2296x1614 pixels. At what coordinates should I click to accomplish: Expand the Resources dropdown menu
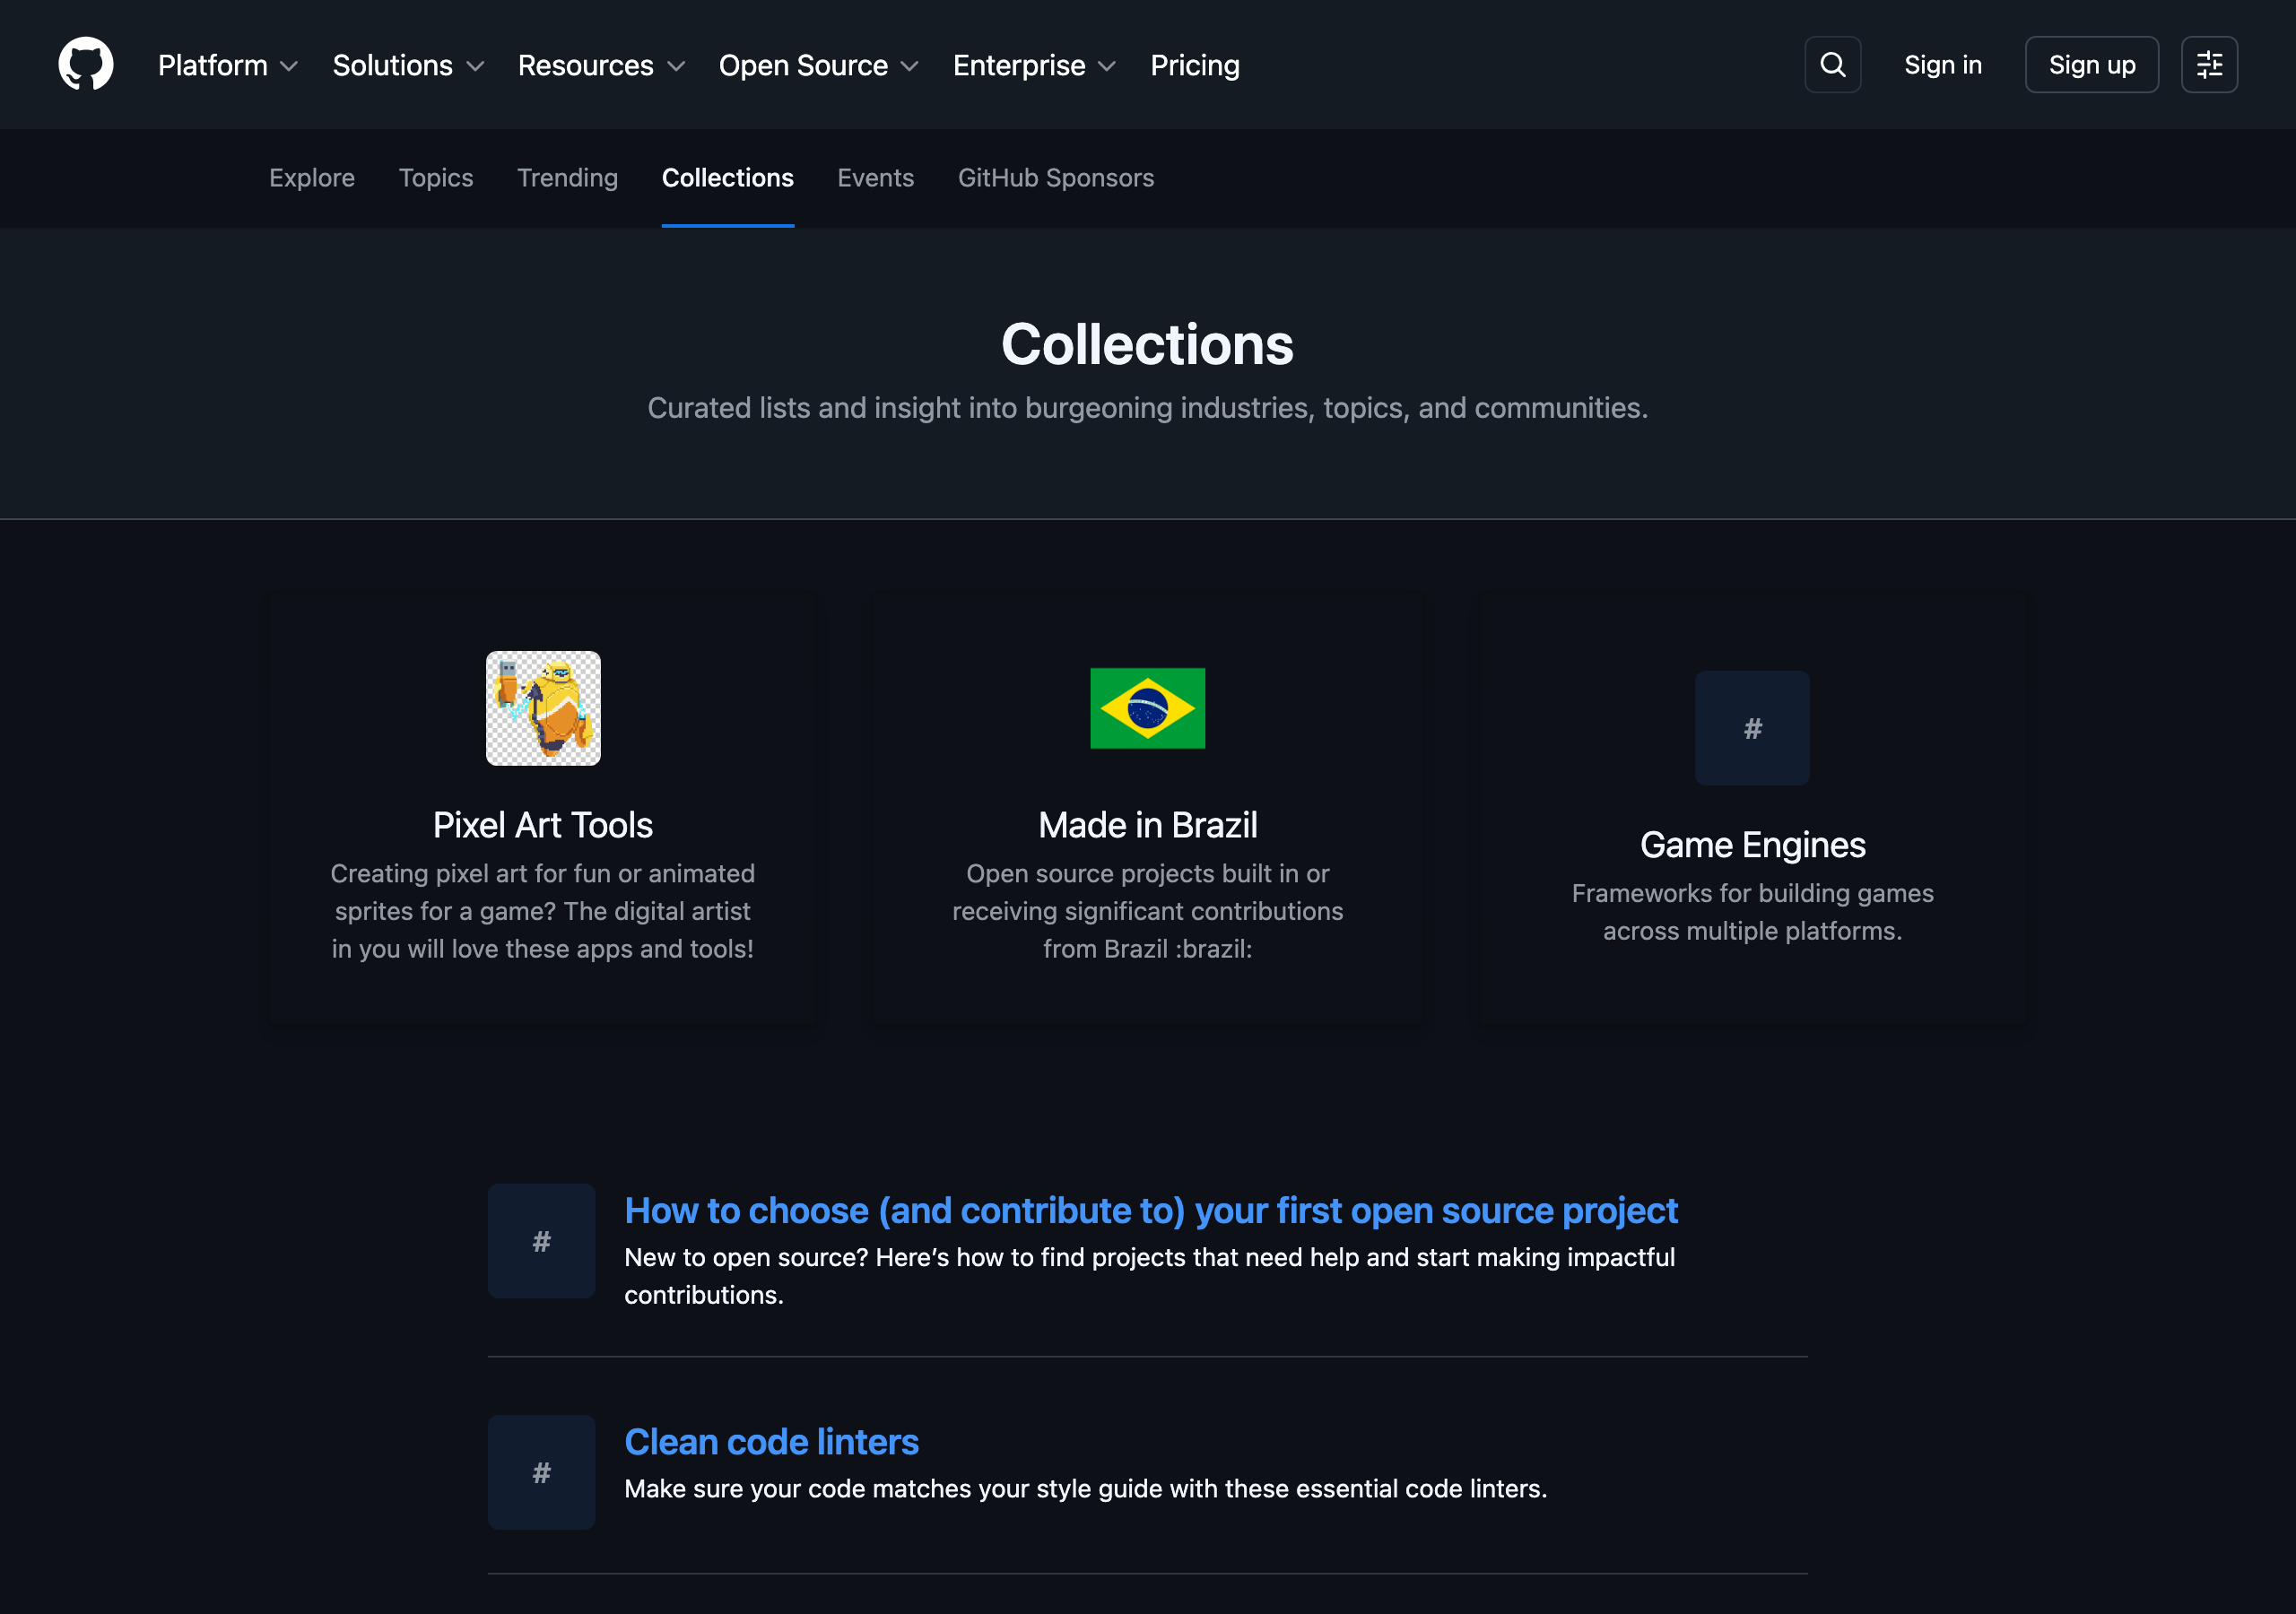click(601, 65)
